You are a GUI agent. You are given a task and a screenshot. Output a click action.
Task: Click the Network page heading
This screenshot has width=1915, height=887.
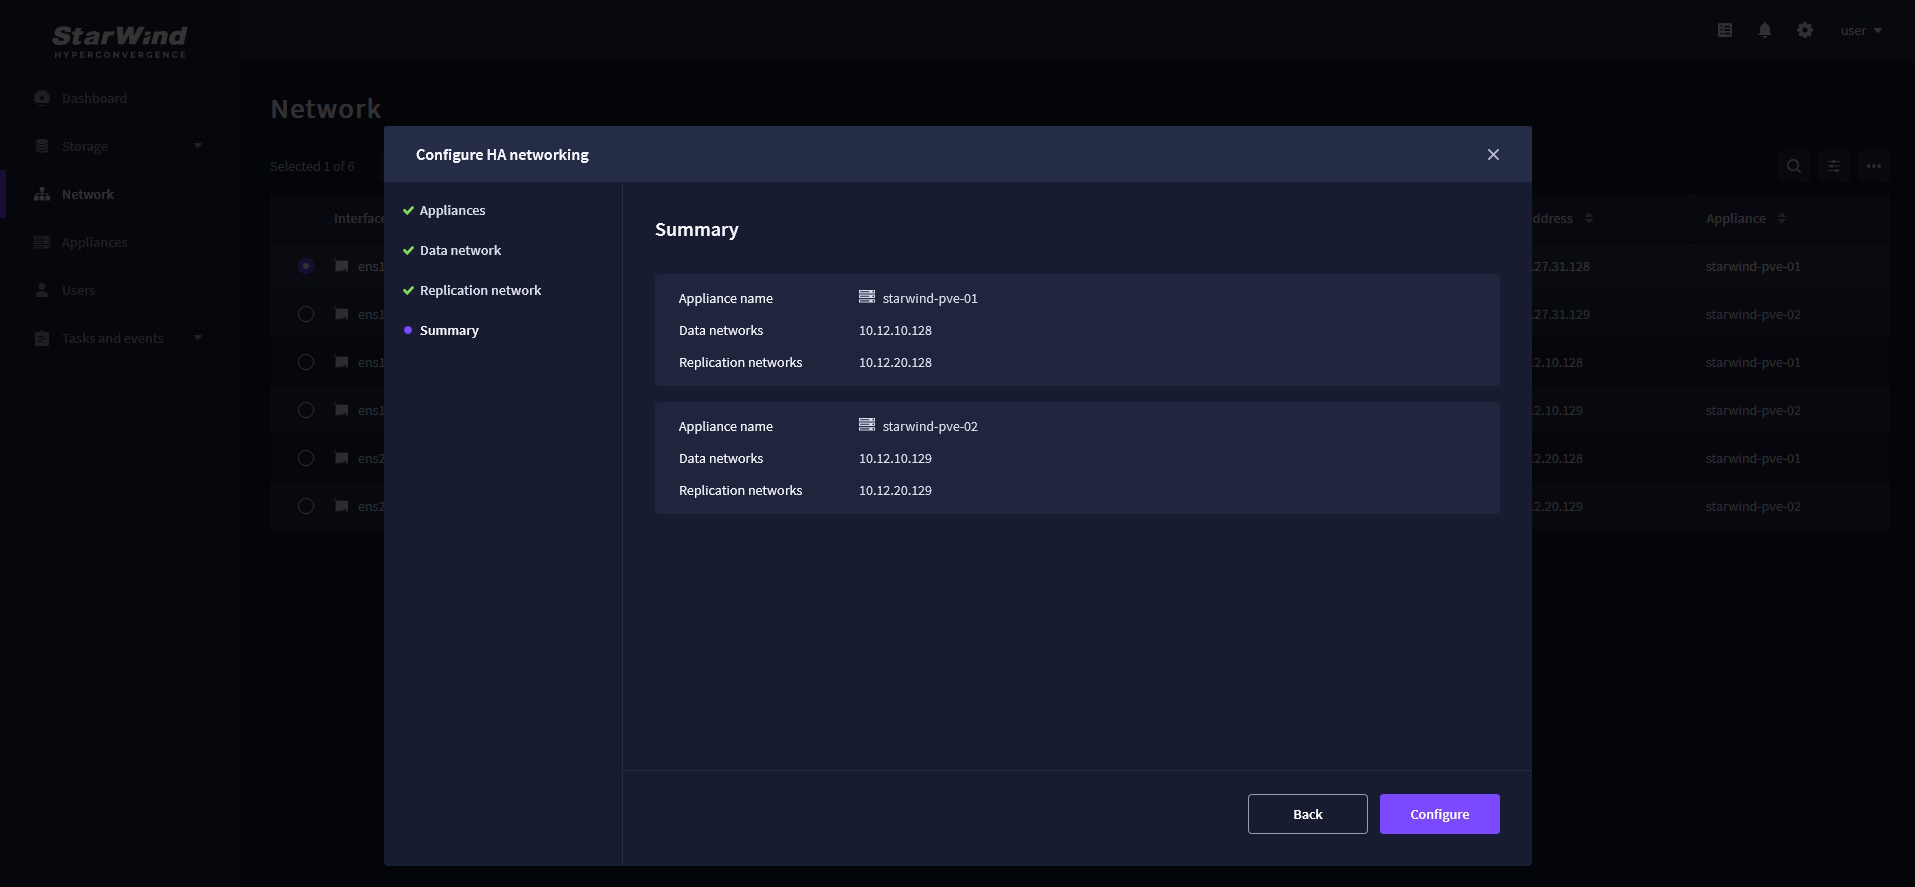point(326,109)
